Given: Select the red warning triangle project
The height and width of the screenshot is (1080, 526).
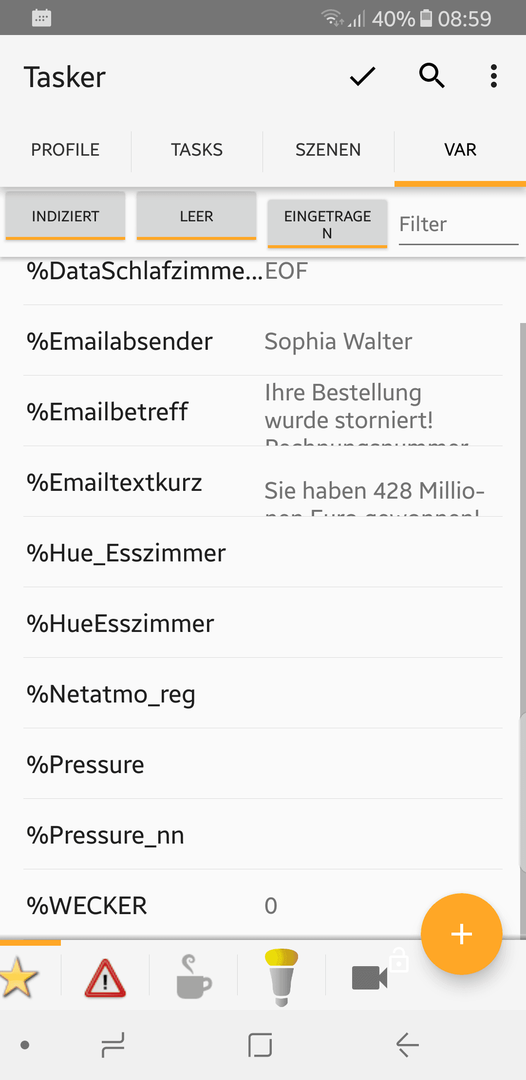Looking at the screenshot, I should click(105, 977).
